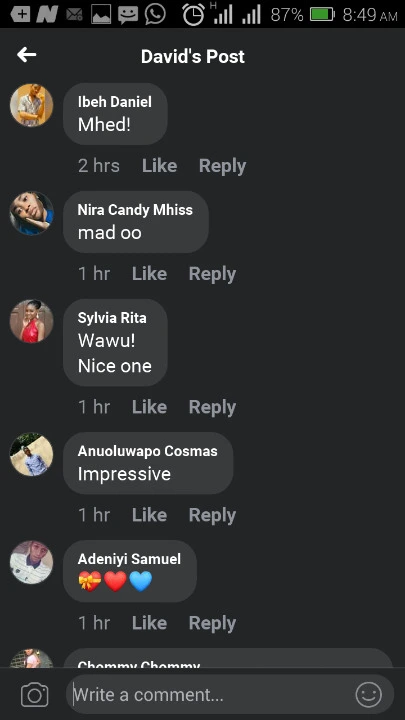Open Sylvia Rita's profile name
Viewport: 405px width, 720px height.
click(x=112, y=318)
